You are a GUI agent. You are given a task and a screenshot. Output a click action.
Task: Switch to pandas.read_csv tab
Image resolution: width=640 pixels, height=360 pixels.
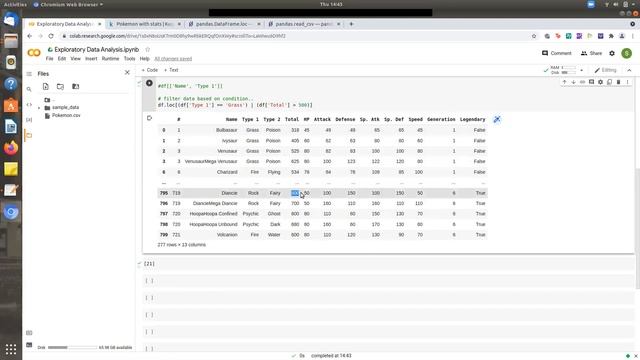304,24
